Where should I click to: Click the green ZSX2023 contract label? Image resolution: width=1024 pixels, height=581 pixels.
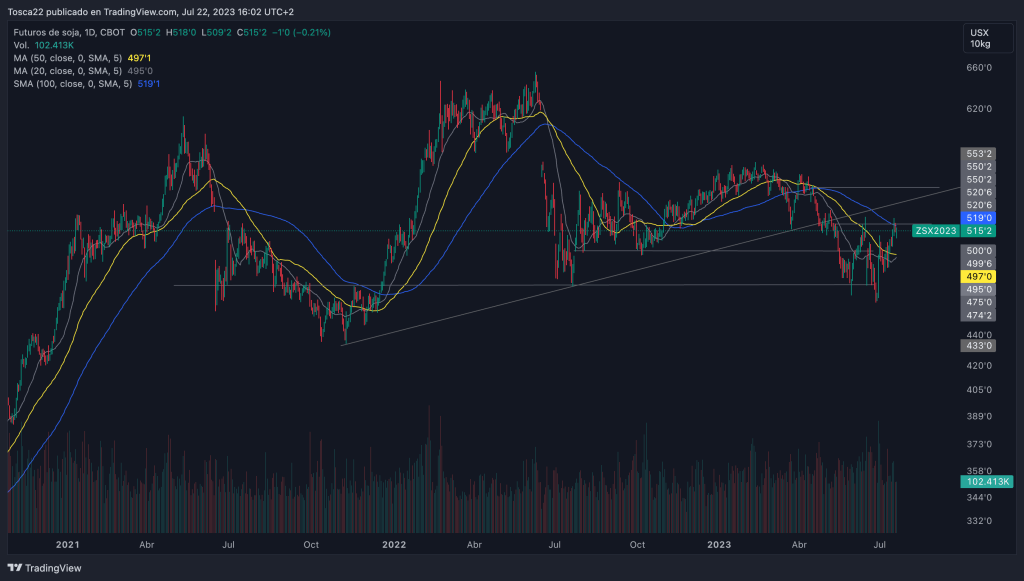click(935, 231)
